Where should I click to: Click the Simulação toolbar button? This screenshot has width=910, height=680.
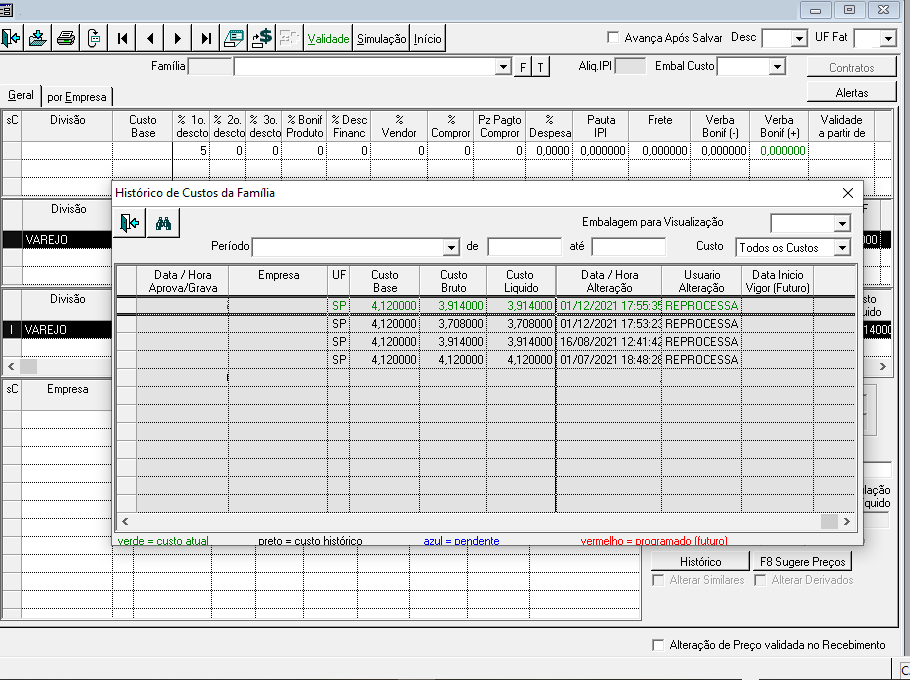tap(381, 38)
